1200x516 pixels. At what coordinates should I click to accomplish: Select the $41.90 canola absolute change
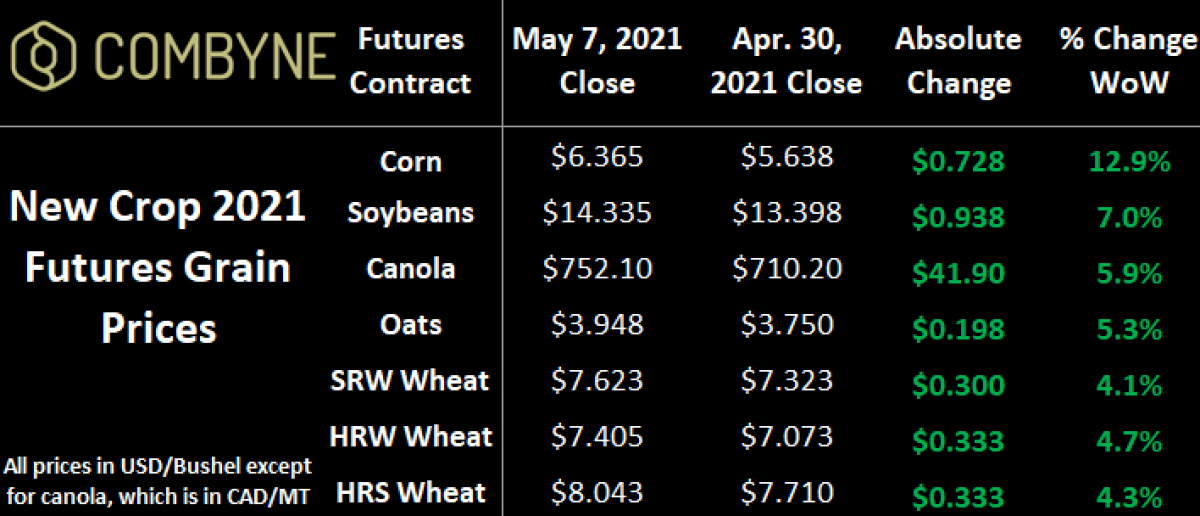tap(958, 270)
